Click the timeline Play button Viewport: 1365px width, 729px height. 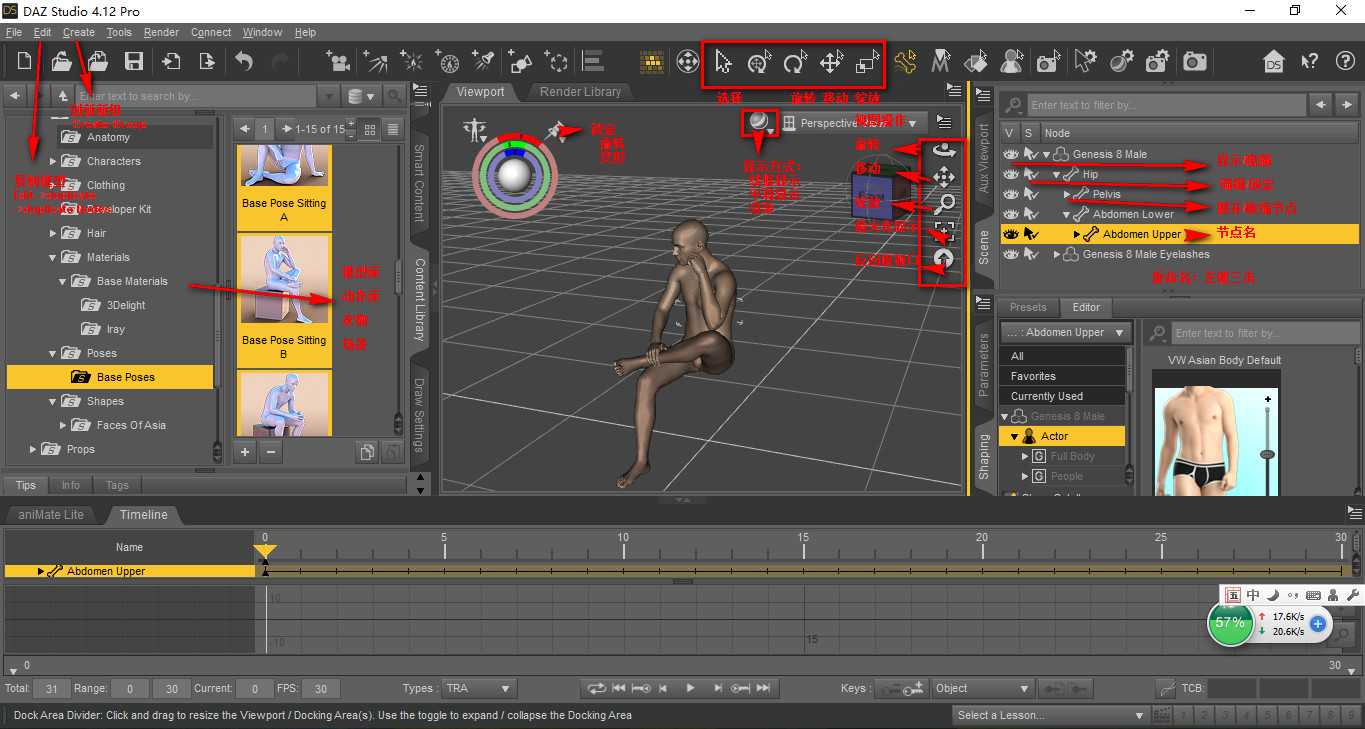690,688
